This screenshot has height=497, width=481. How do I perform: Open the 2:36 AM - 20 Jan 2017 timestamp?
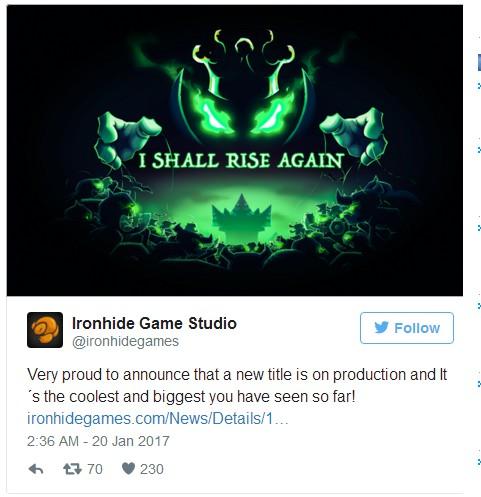(98, 441)
